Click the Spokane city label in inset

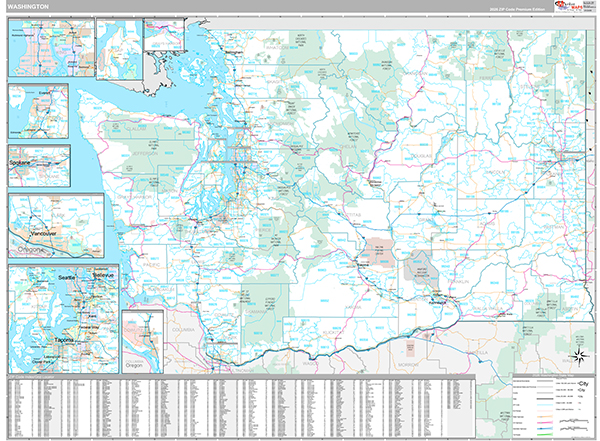[20, 163]
